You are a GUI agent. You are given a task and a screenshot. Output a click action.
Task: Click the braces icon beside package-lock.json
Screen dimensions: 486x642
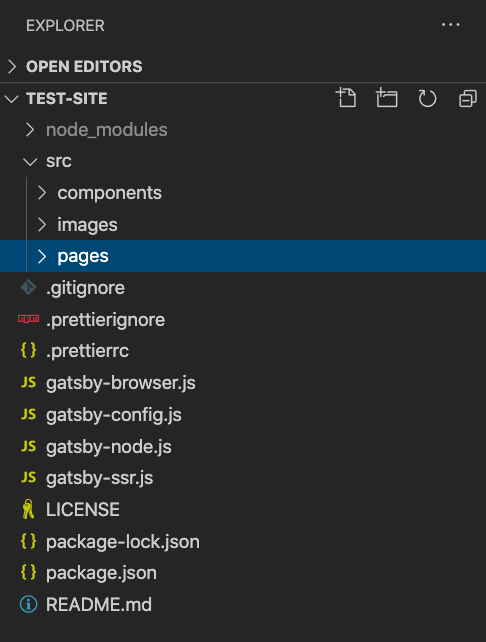28,541
